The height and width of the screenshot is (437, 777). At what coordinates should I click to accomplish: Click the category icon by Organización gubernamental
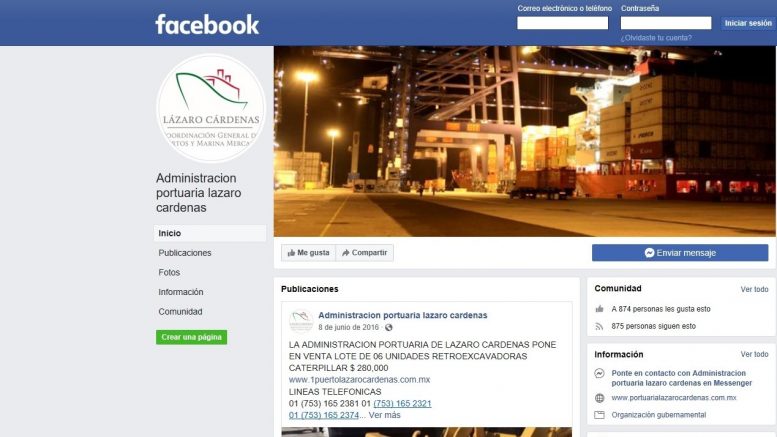coord(599,415)
